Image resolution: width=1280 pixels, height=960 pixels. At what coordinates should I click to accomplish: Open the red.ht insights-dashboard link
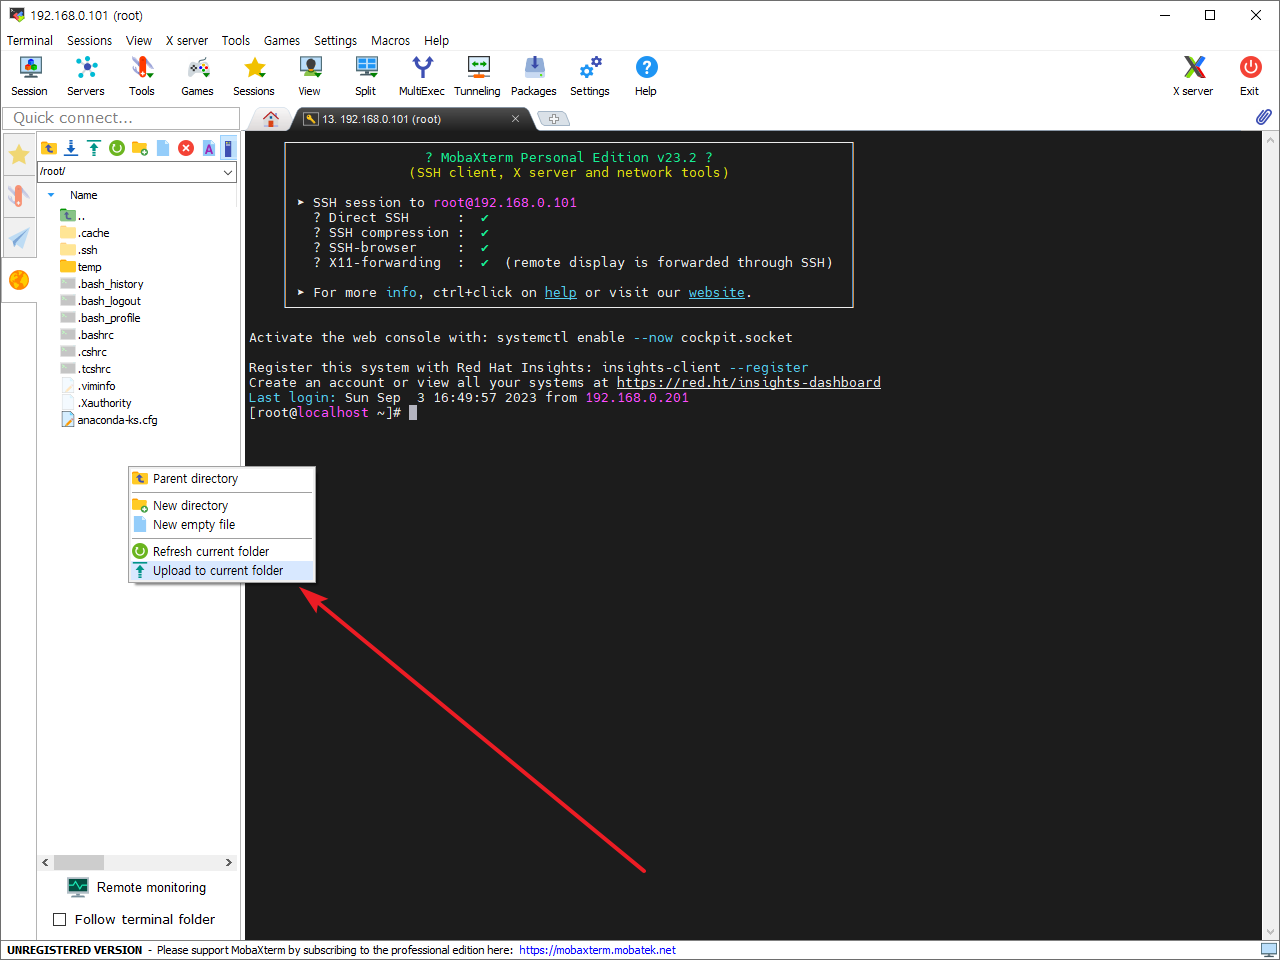[x=748, y=382]
